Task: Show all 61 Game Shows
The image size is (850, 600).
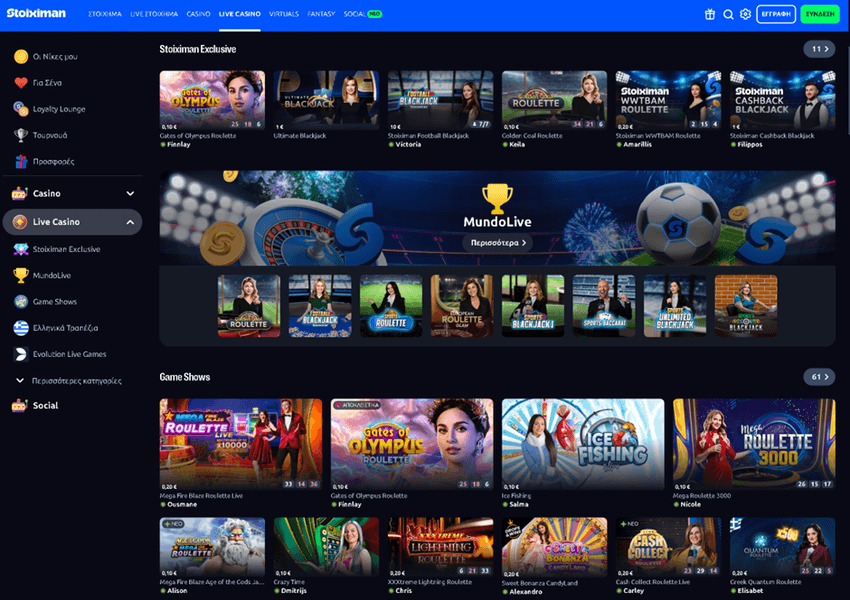Action: point(819,377)
